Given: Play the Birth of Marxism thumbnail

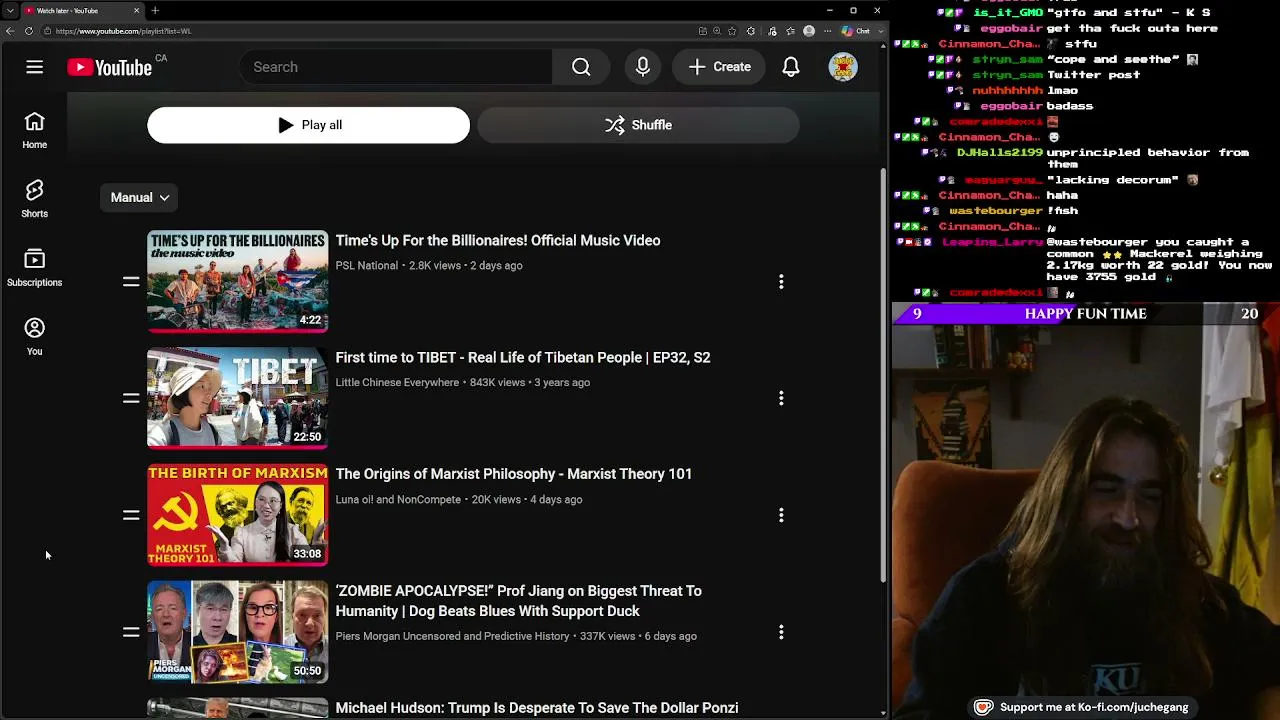Looking at the screenshot, I should [237, 515].
